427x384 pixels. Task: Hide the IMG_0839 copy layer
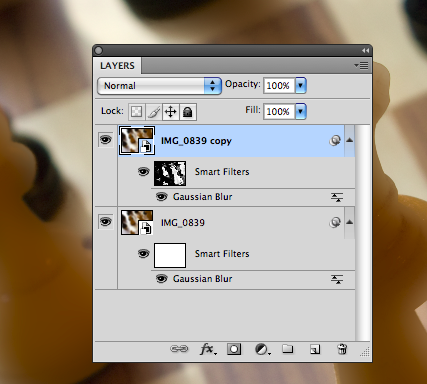pos(106,140)
